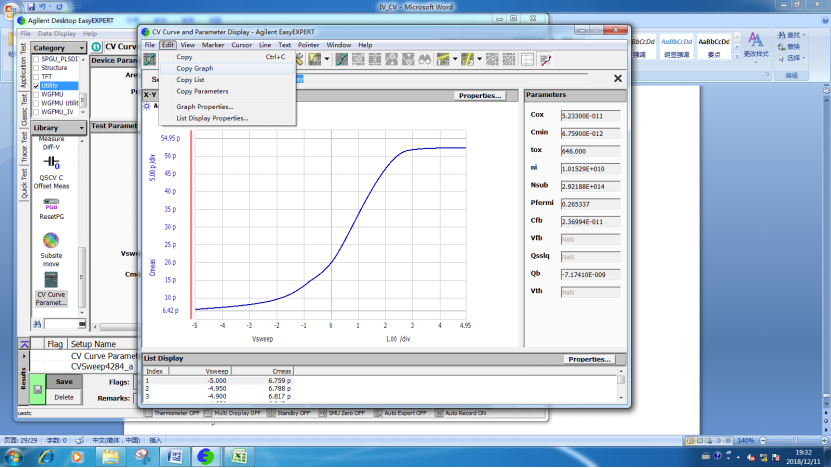Screen dimensions: 831x468
Task: Choose Graph Properties from the Edit menu
Action: 205,107
